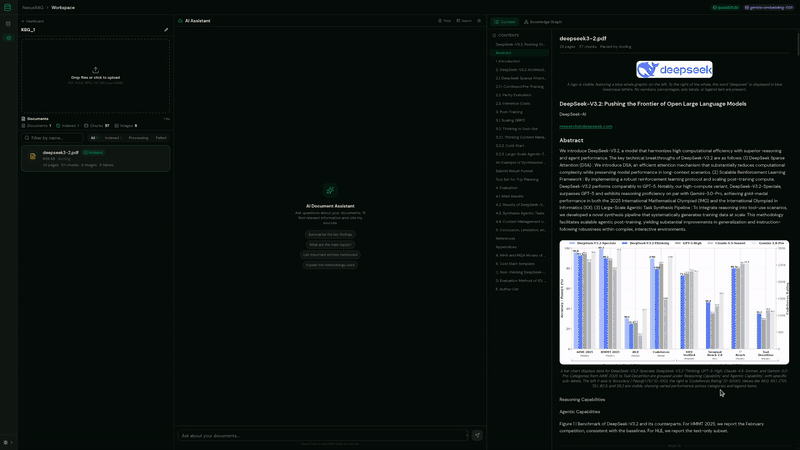800x450 pixels.
Task: Click the NexusRAG breadcrumb
Action: [33, 8]
